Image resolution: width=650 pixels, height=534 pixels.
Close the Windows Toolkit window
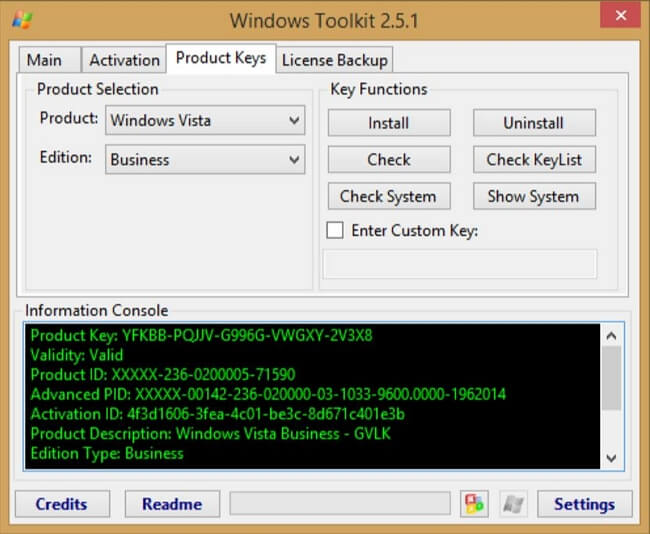pos(621,15)
